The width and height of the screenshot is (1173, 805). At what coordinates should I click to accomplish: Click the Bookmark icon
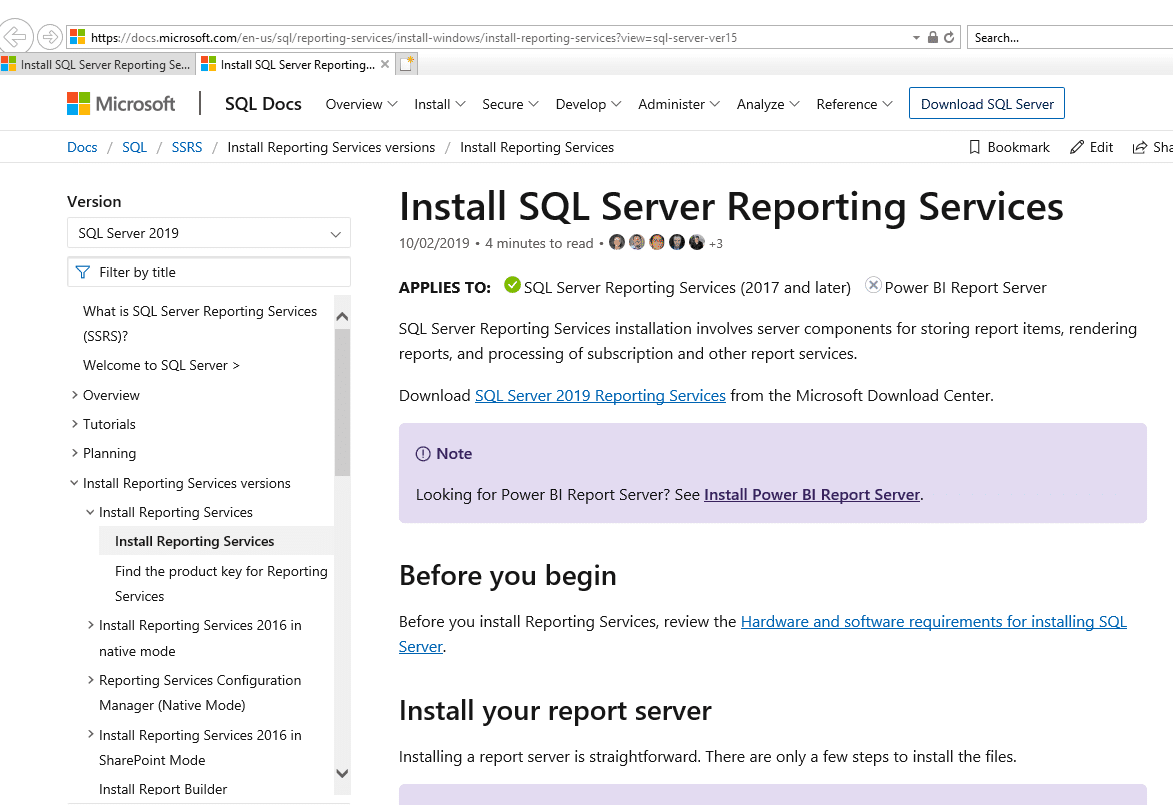975,147
